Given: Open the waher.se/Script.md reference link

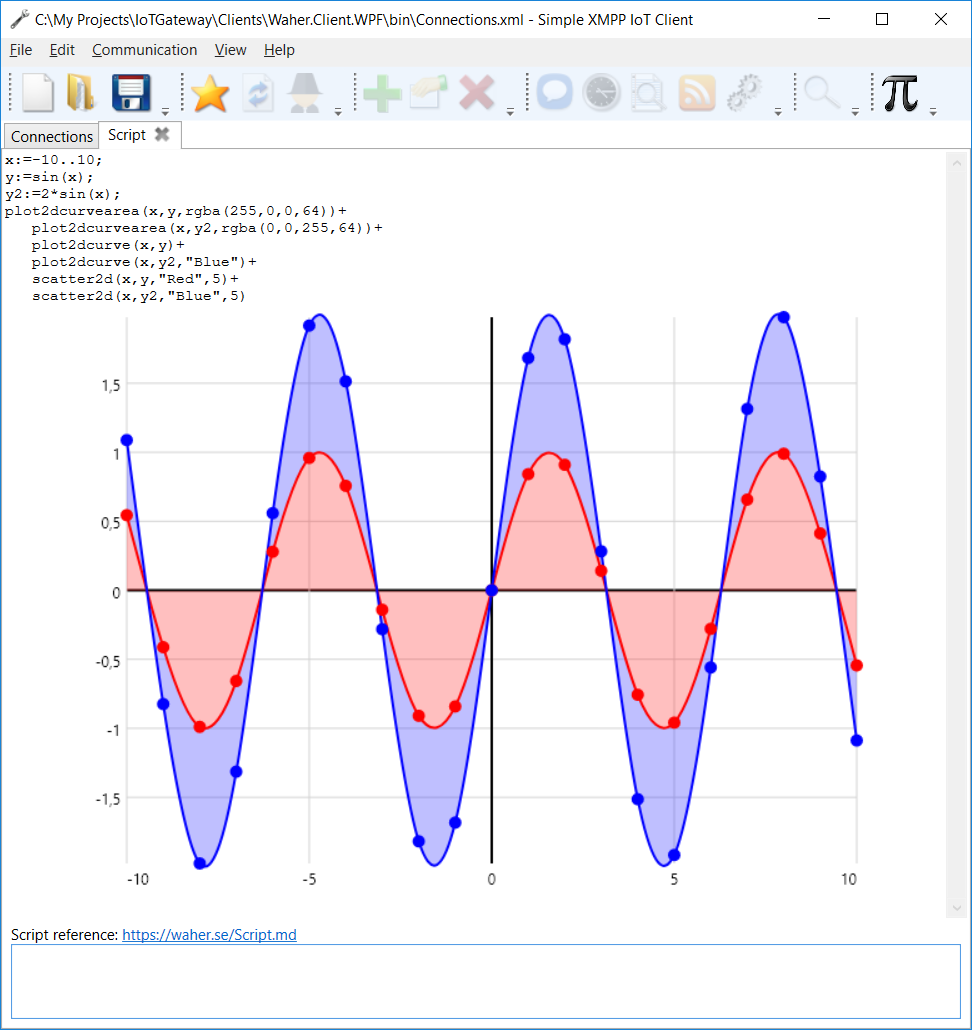Looking at the screenshot, I should (x=209, y=935).
